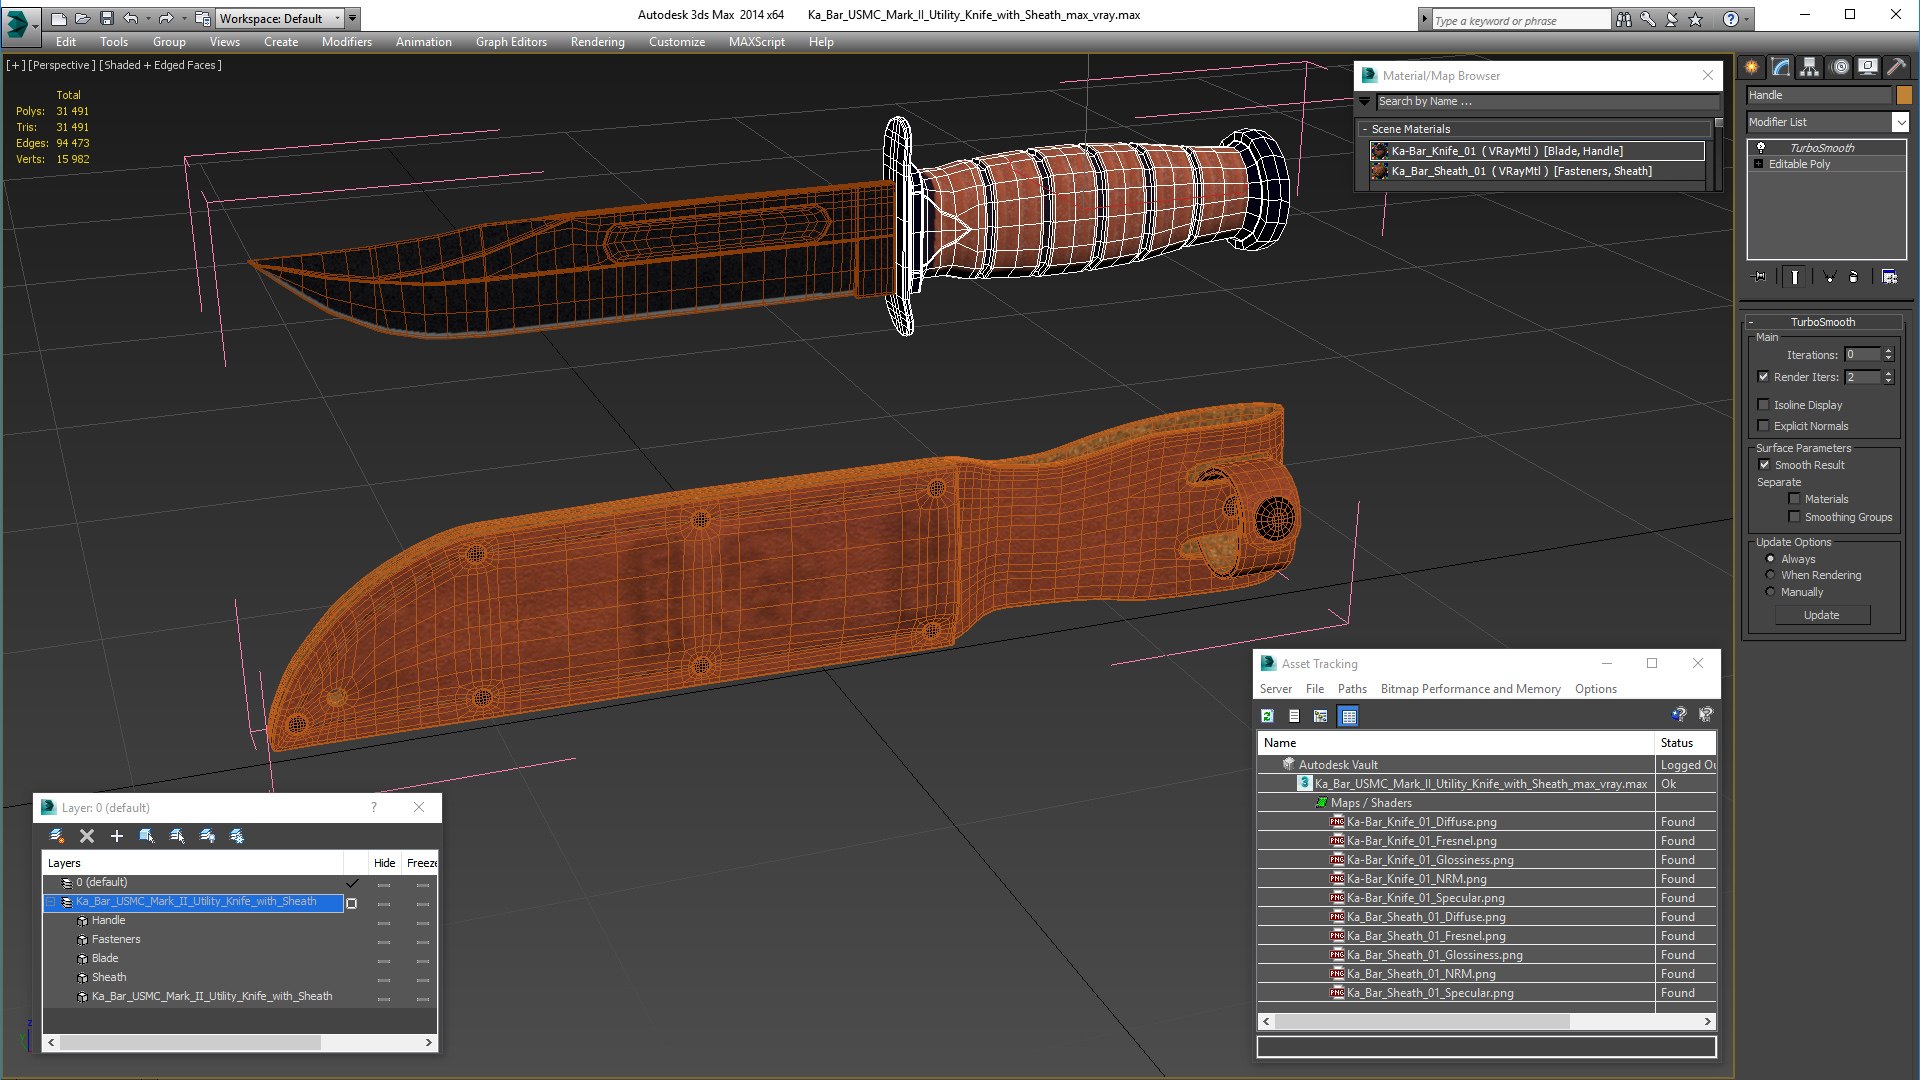Open the Hierarchy command panel tab
1920x1080 pixels.
(1810, 67)
